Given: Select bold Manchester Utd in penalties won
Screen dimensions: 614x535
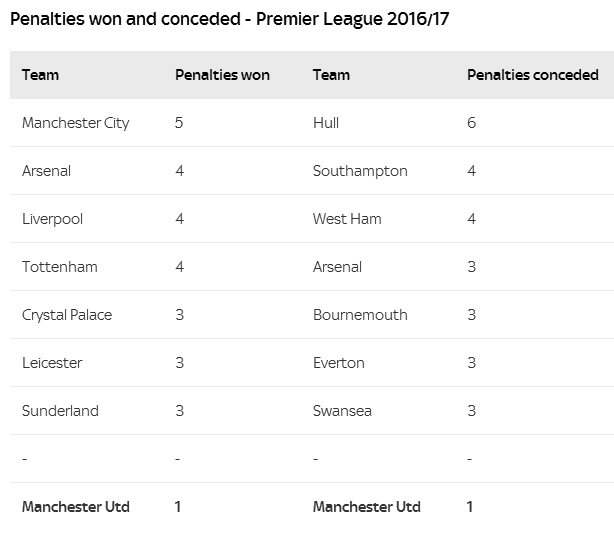Looking at the screenshot, I should (76, 507).
